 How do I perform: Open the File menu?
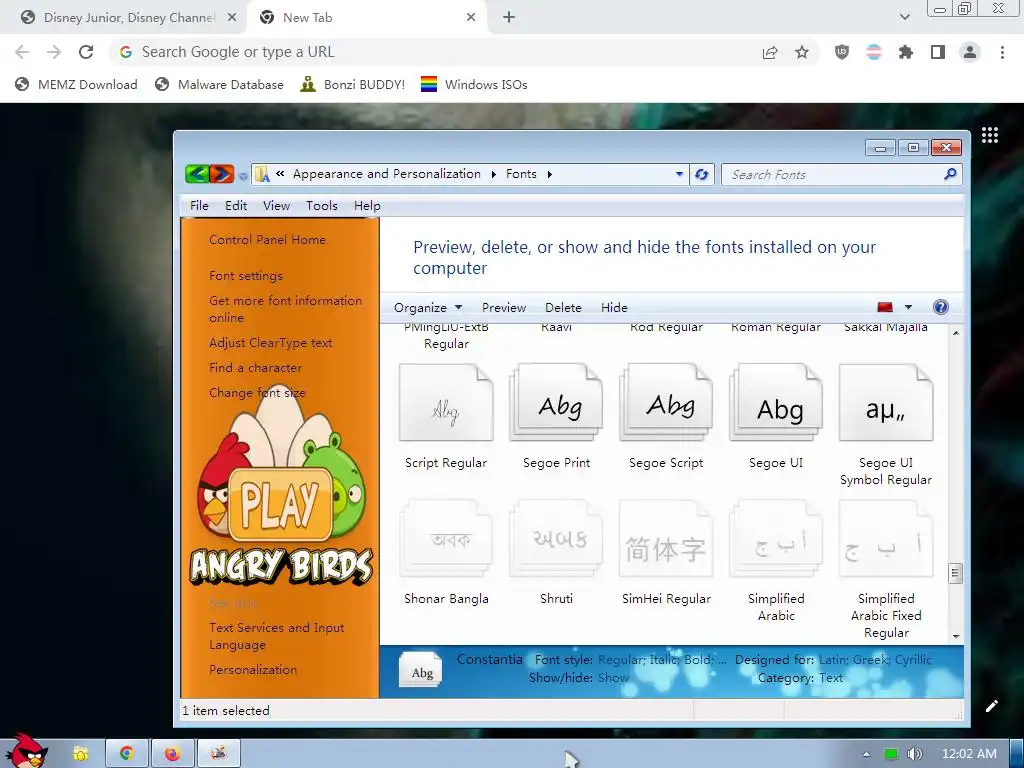[x=199, y=206]
